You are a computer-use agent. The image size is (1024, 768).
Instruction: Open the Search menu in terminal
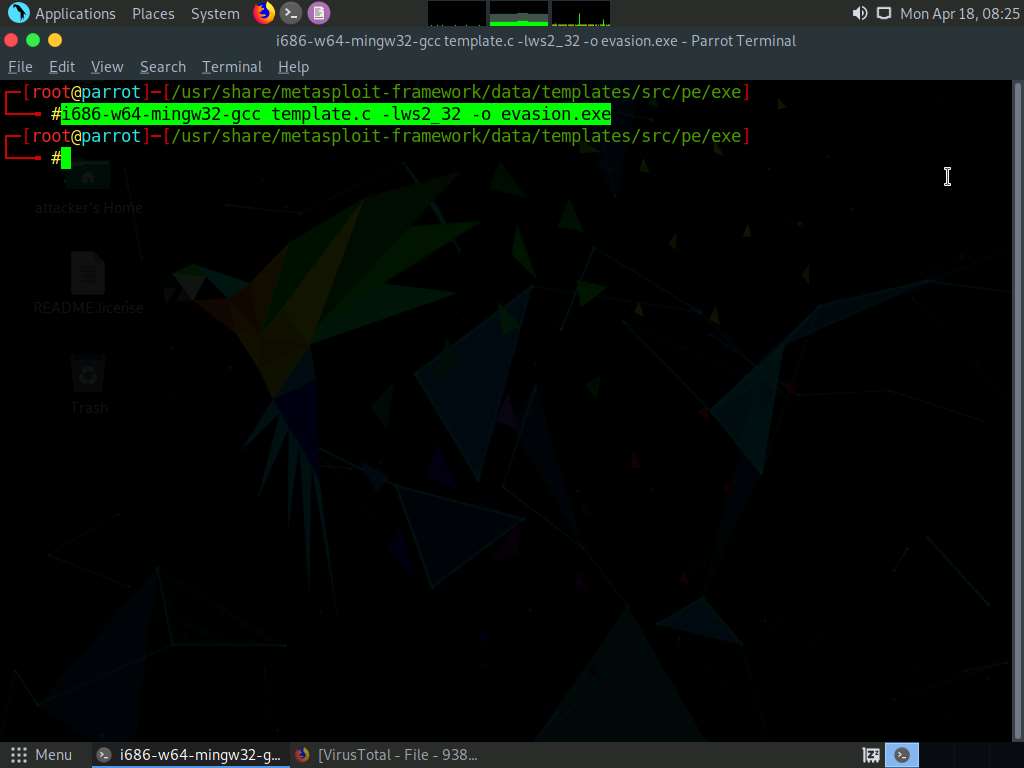point(163,67)
